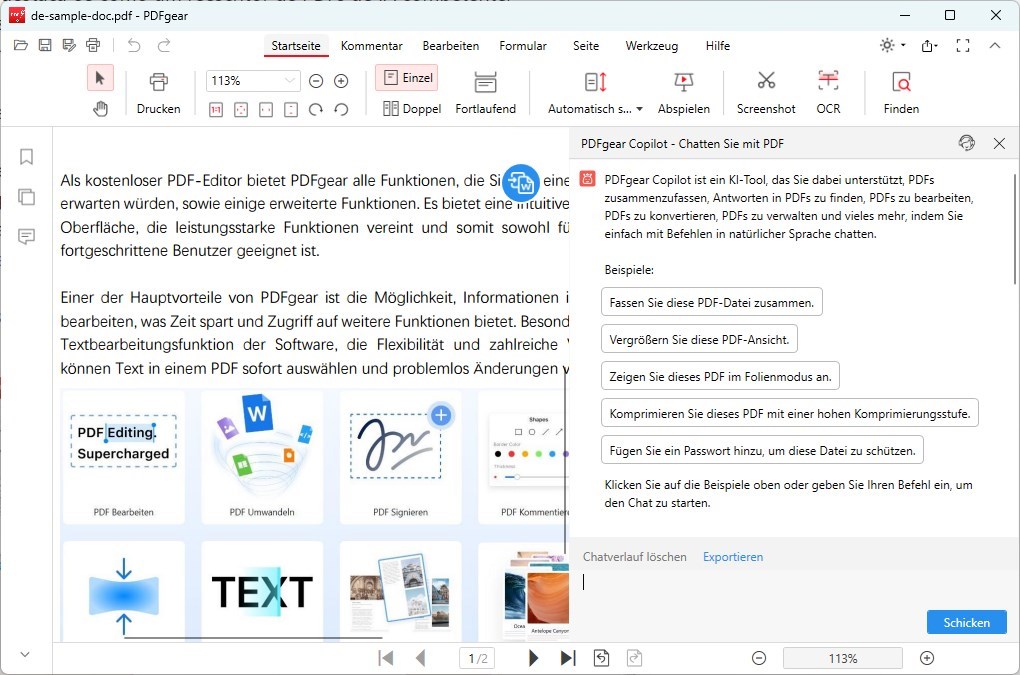The height and width of the screenshot is (675, 1020).
Task: Set zoom to actual size 1:1
Action: coord(215,108)
